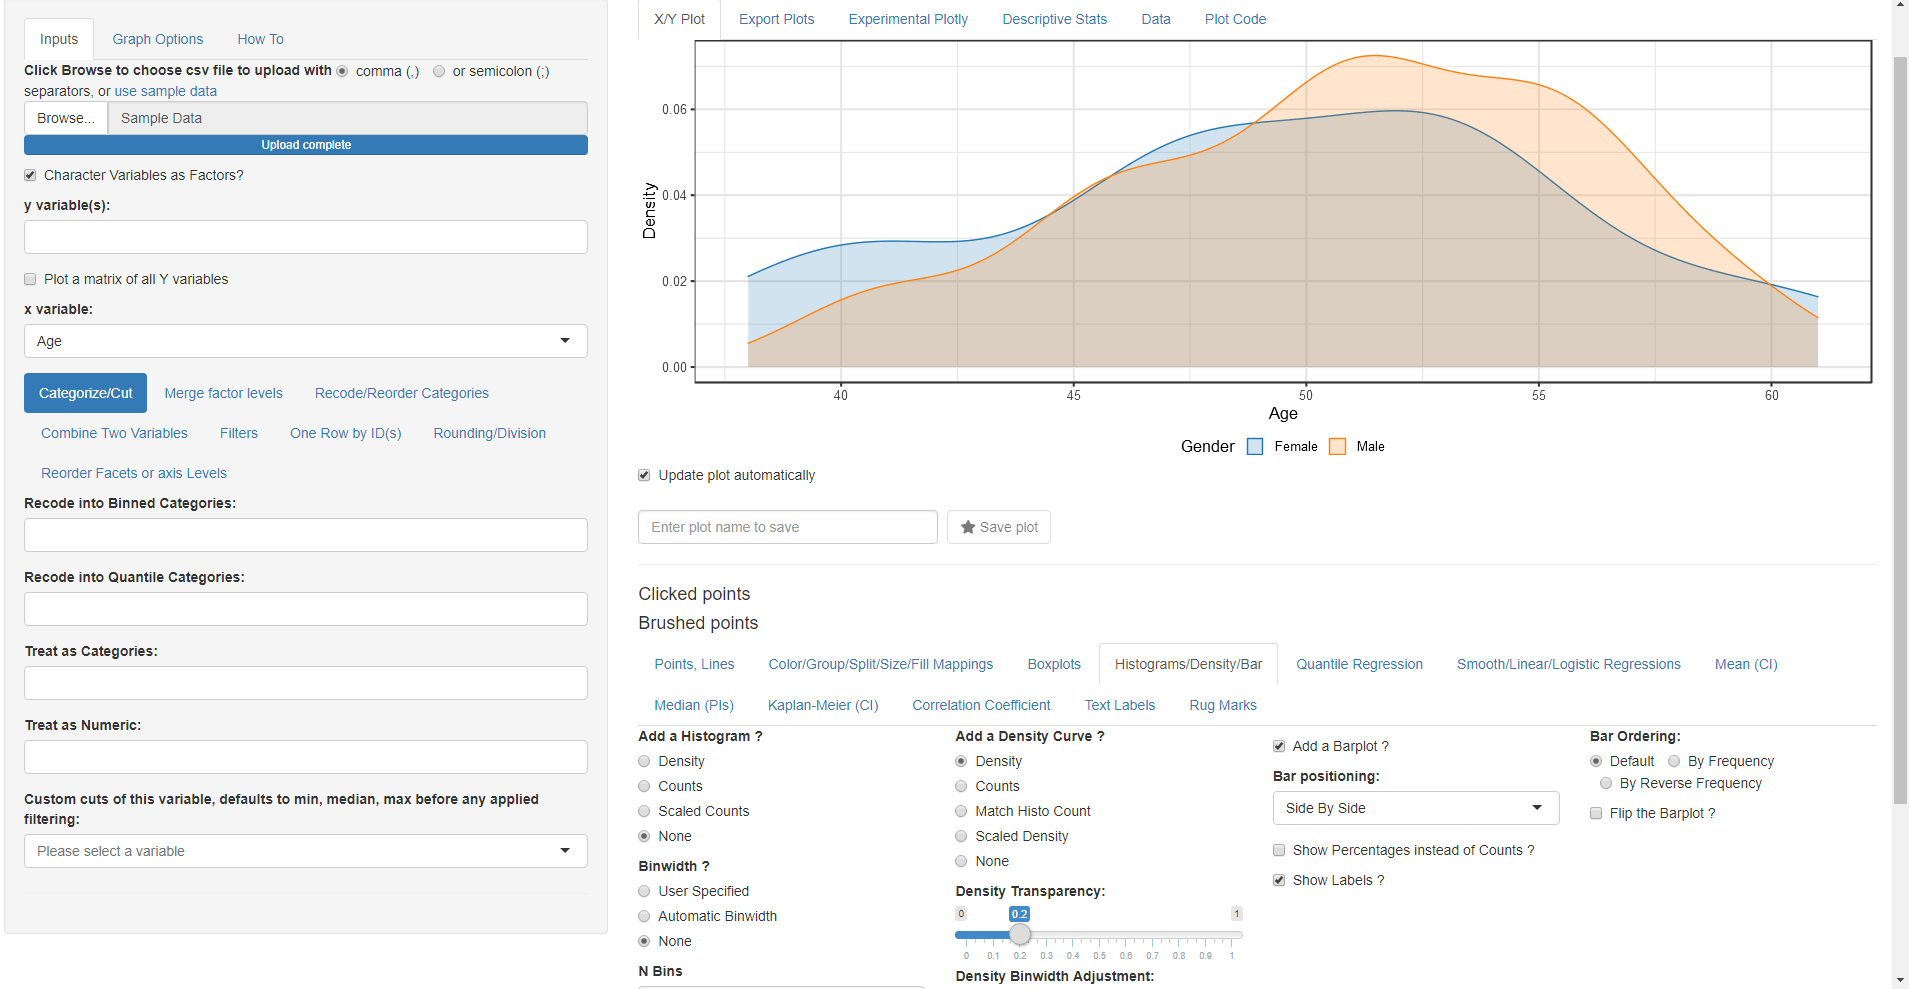Click Recode into Binned Categories field
Viewport: 1909px width, 989px height.
tap(306, 535)
